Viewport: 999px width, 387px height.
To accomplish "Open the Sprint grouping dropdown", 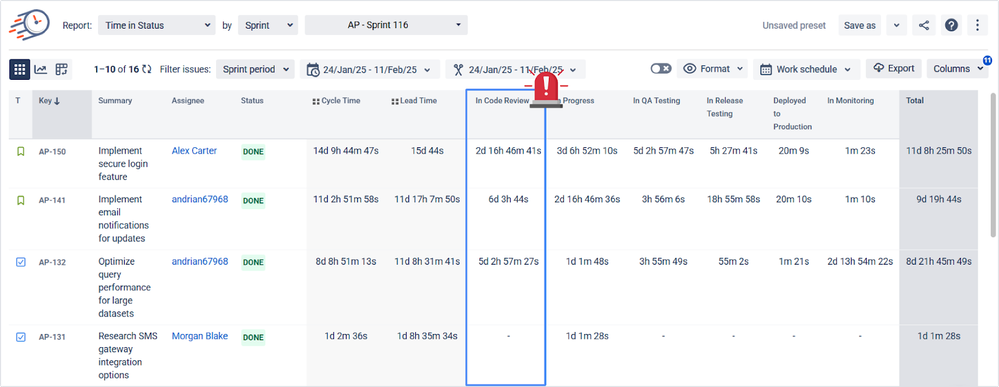I will (x=268, y=26).
